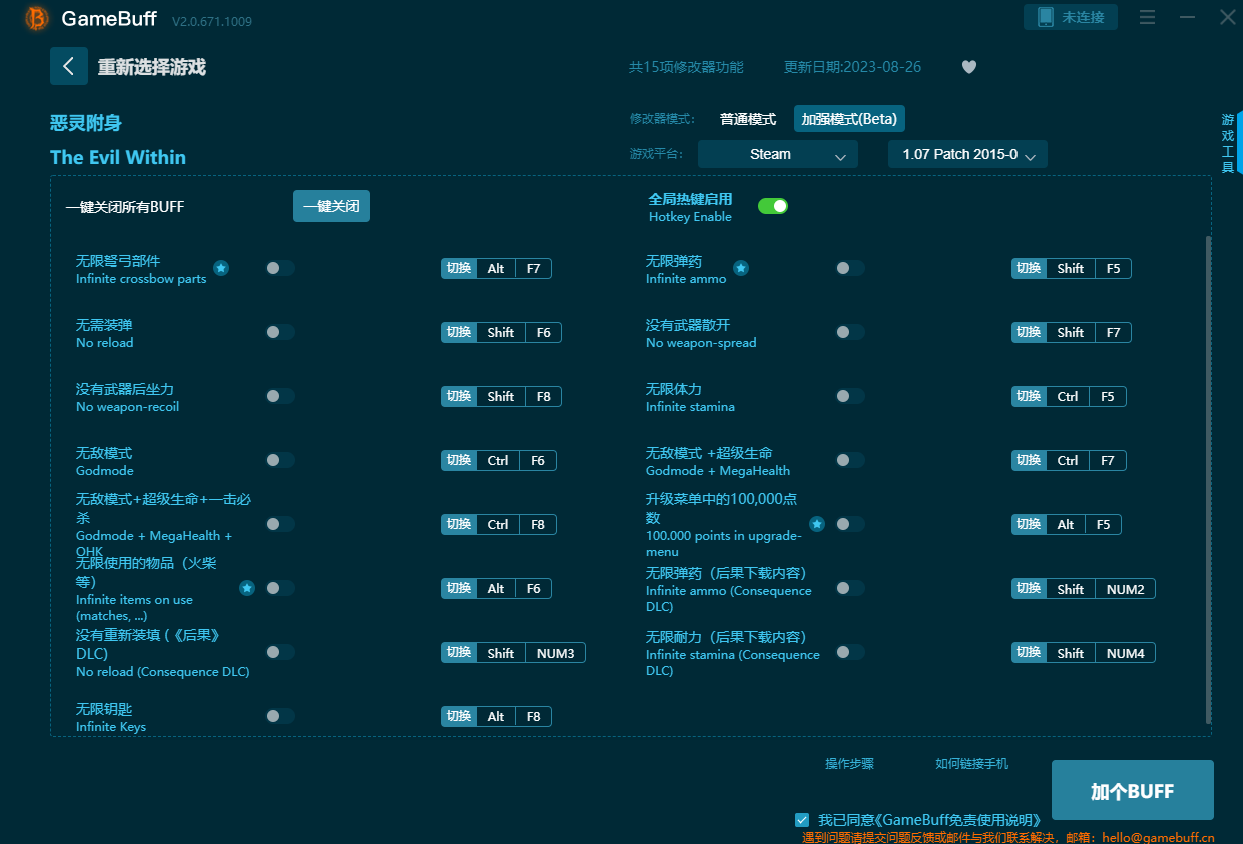This screenshot has height=844, width=1243.
Task: Turn on Godmode toggle
Action: [280, 460]
